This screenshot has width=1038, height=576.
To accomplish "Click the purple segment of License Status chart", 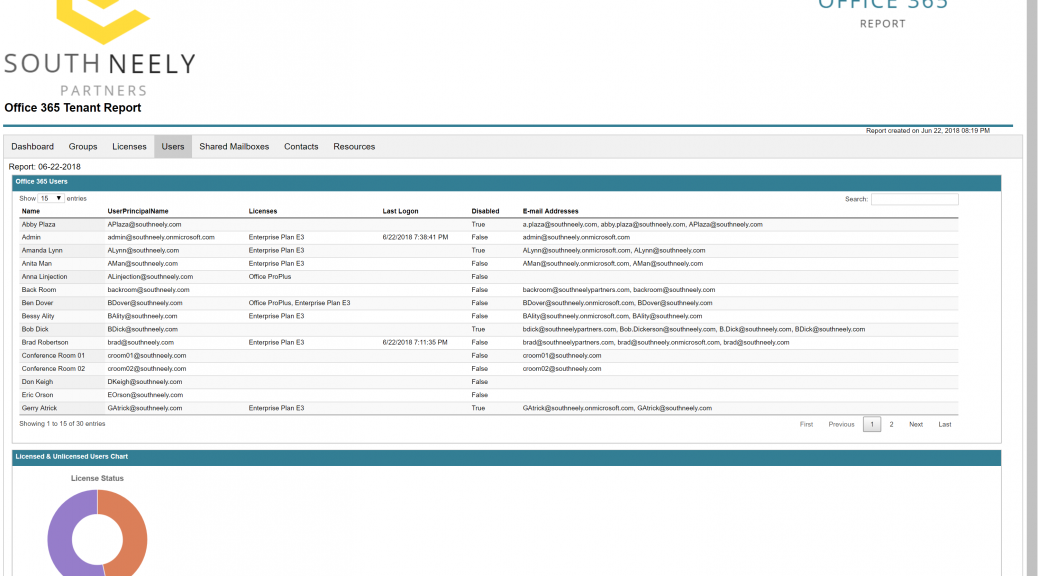I will point(61,536).
